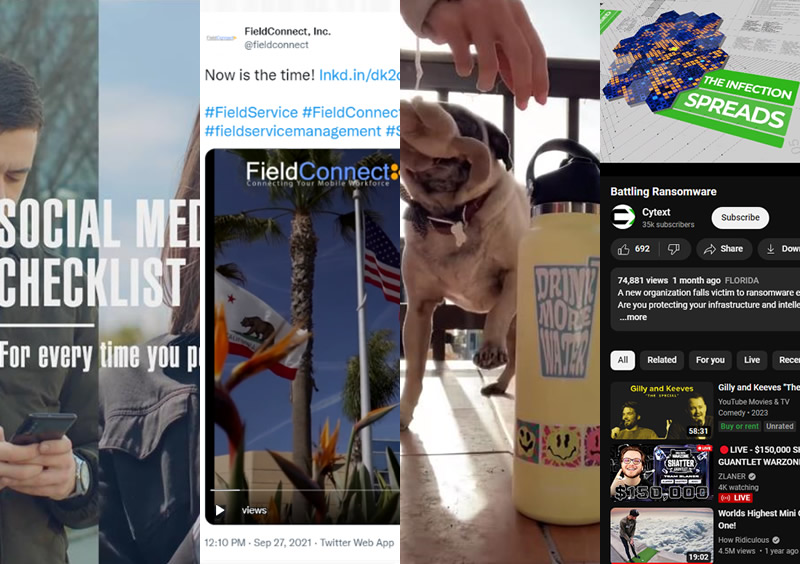Switch to the For you chip
This screenshot has width=800, height=564.
click(710, 360)
